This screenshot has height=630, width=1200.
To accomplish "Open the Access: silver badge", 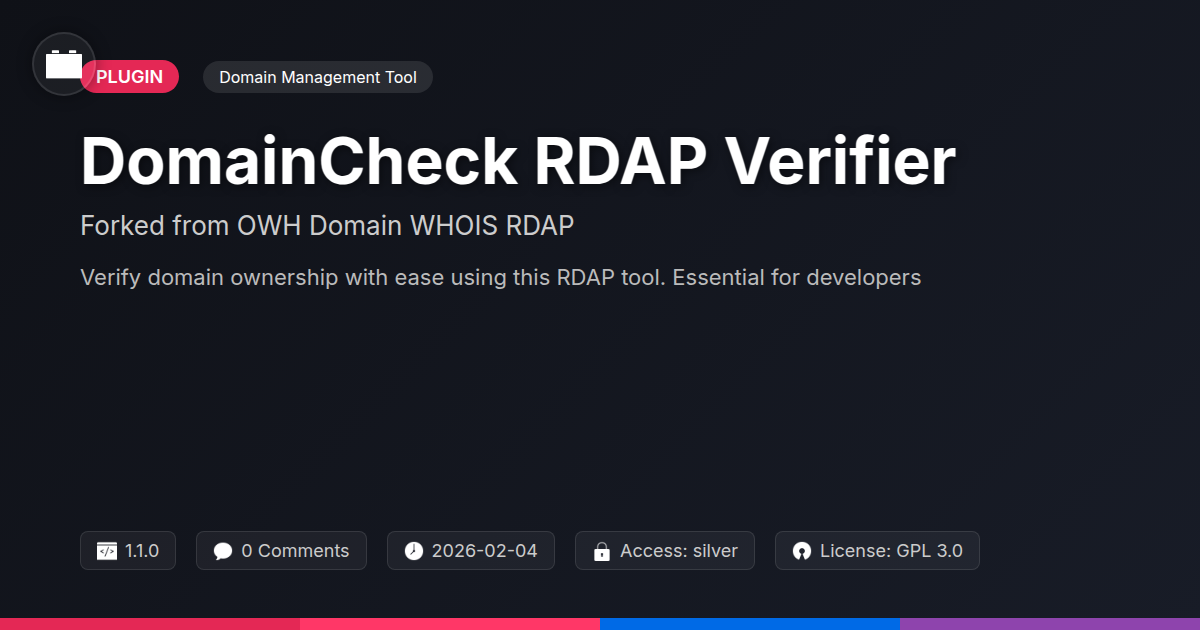I will click(x=665, y=551).
